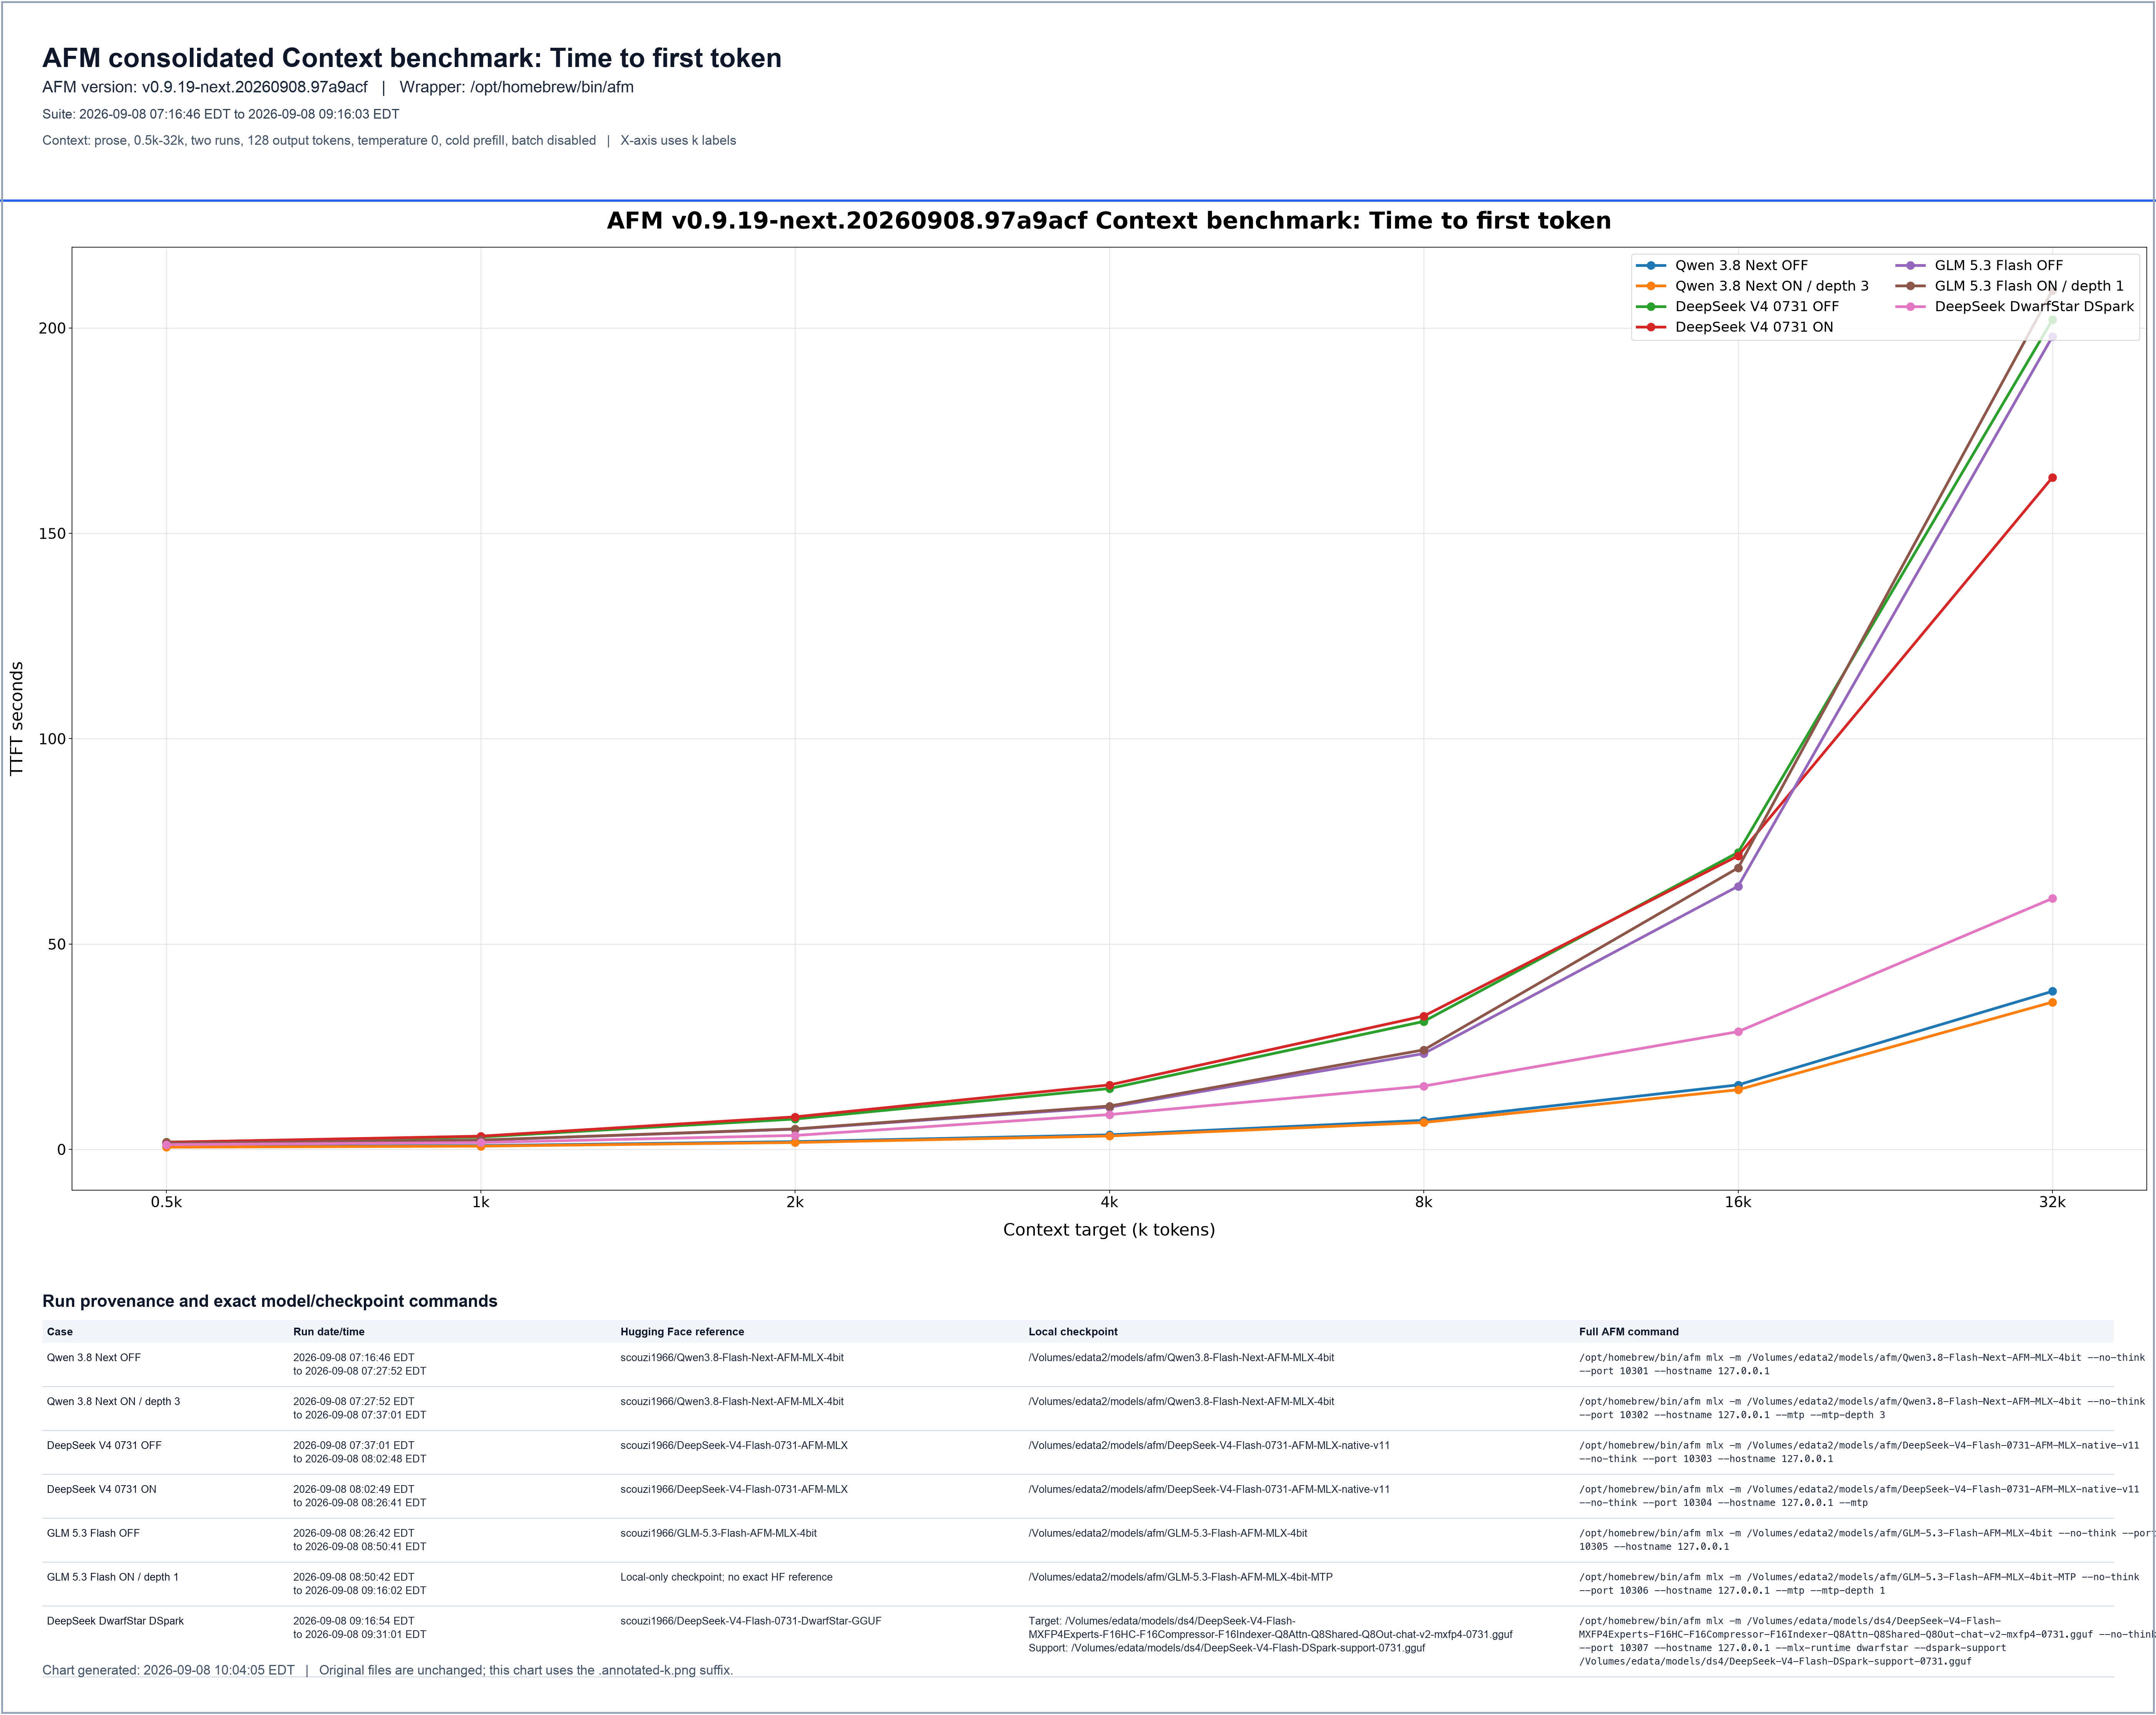Click the "200" y-axis tick label
This screenshot has height=1715, width=2156.
tap(52, 328)
